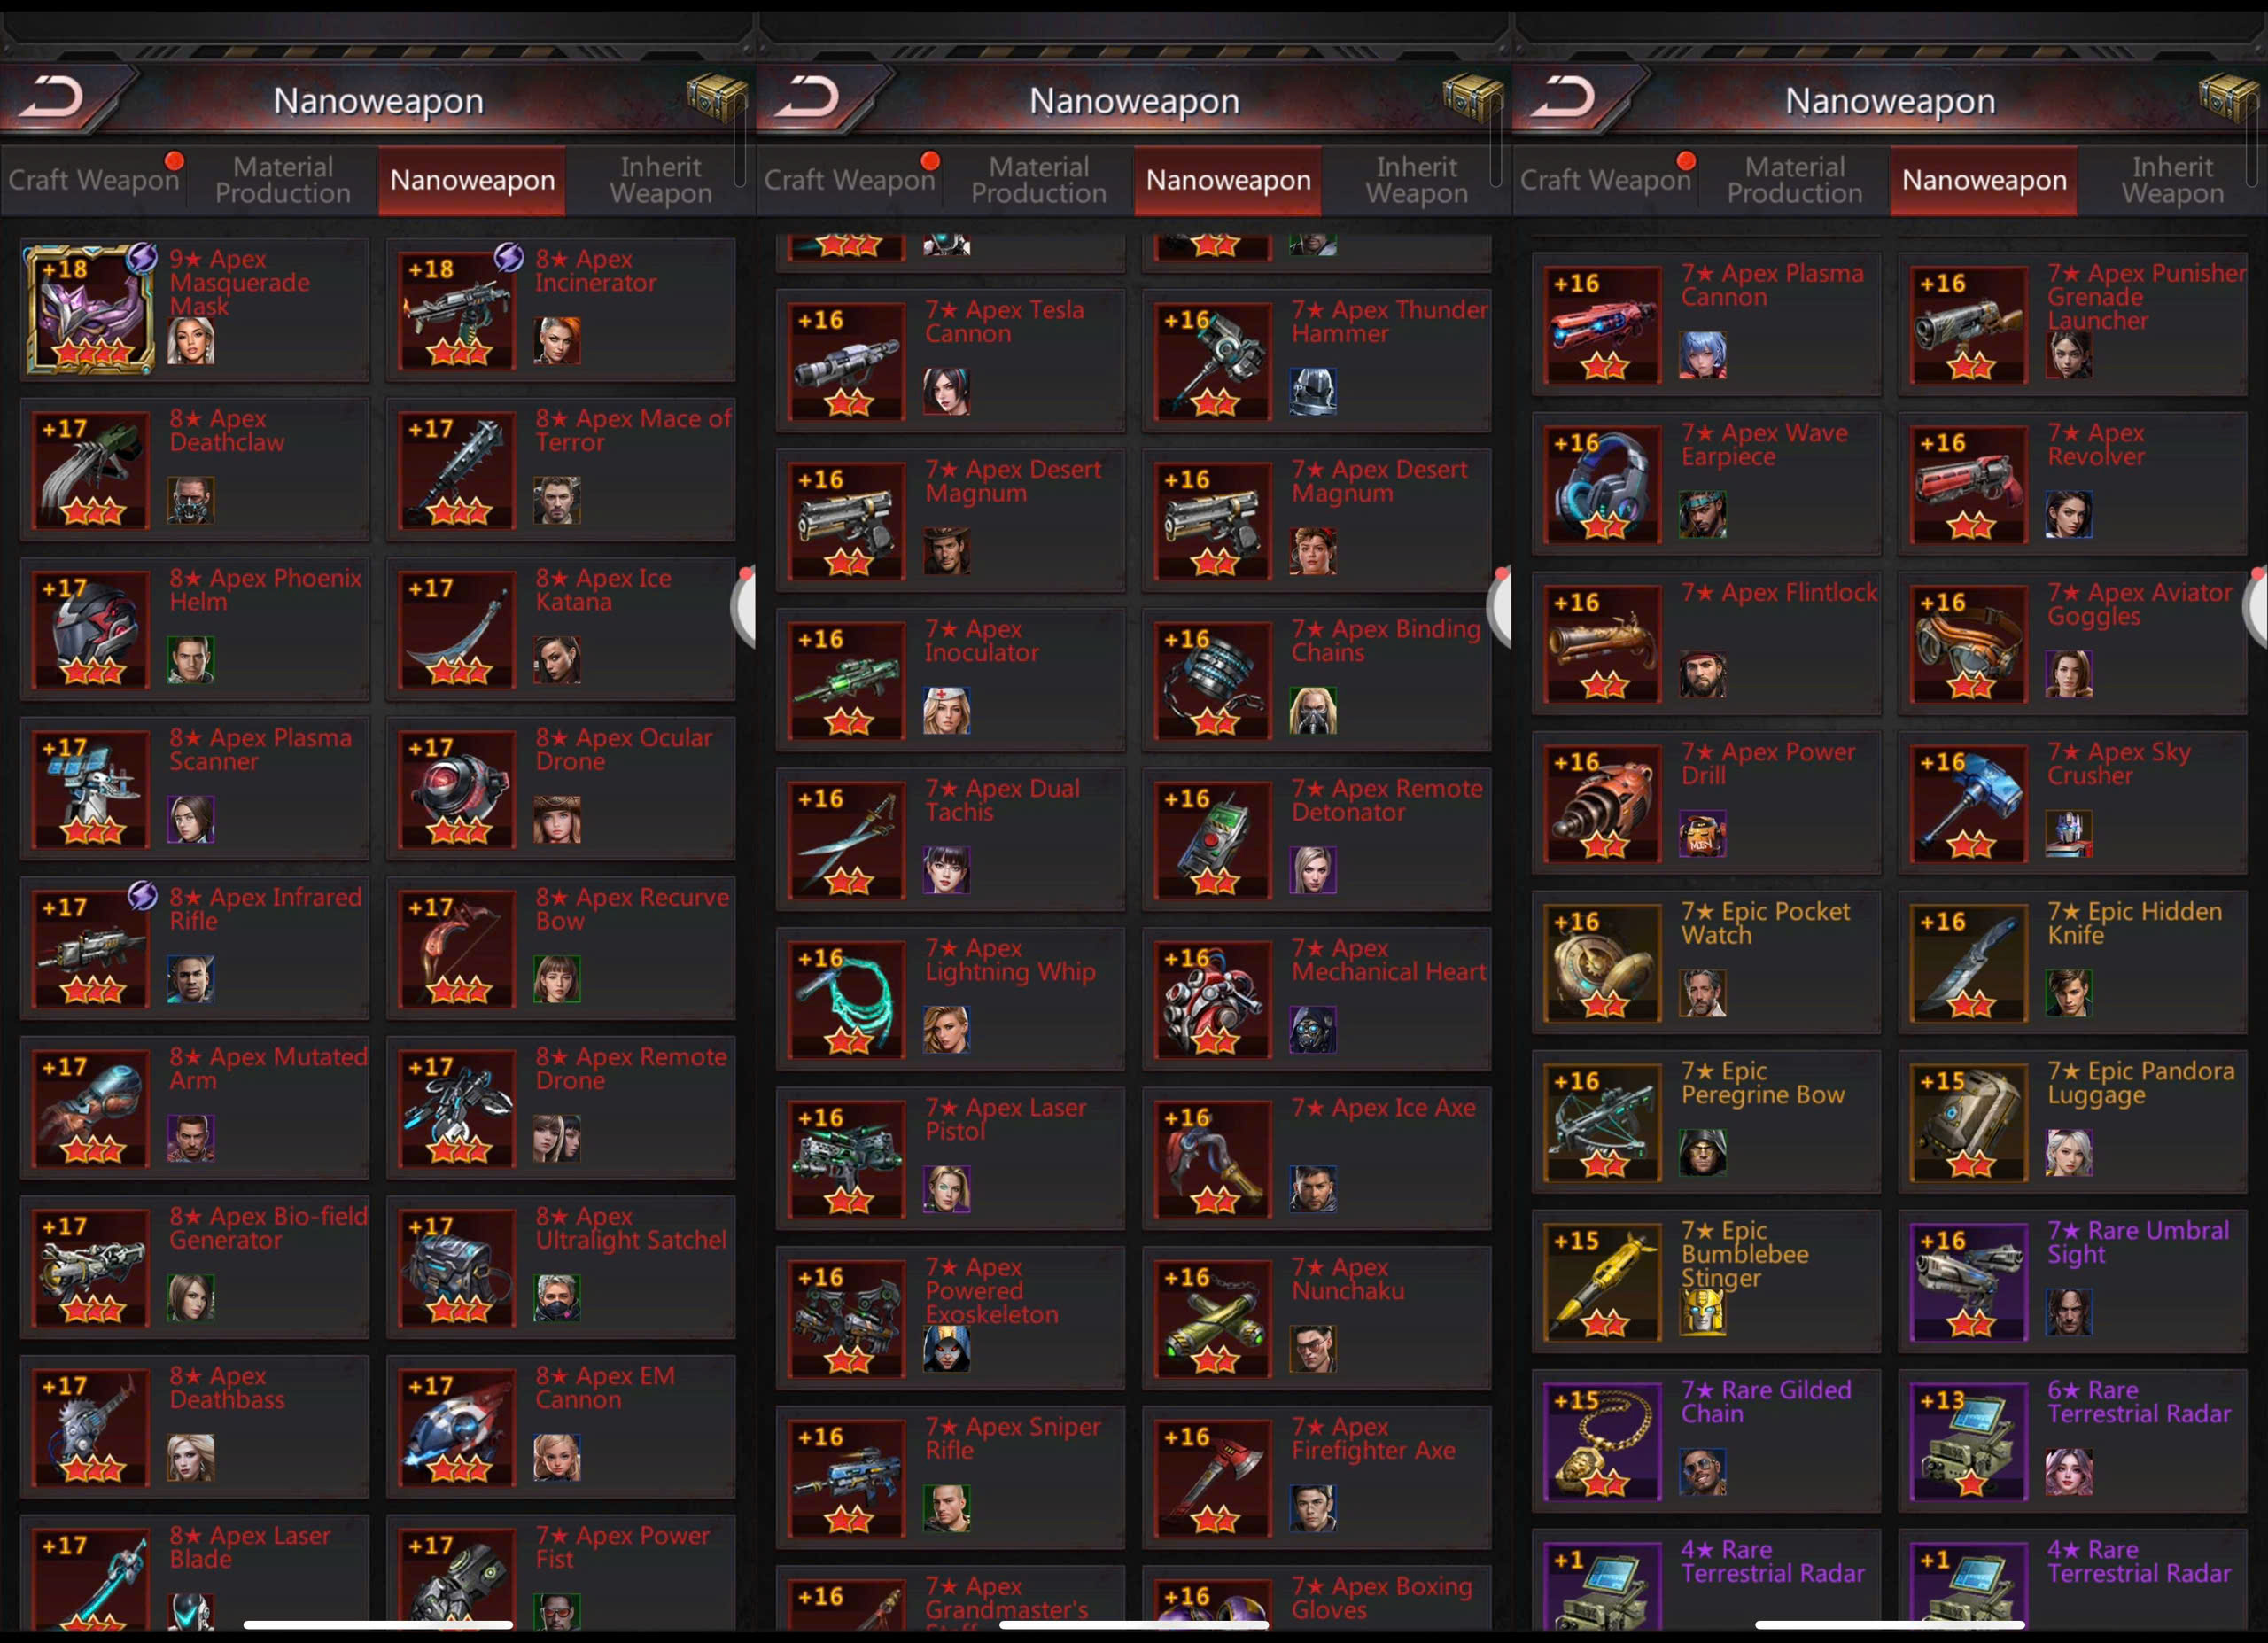The width and height of the screenshot is (2268, 1643).
Task: Go back using the right panel's return arrow
Action: [1567, 98]
